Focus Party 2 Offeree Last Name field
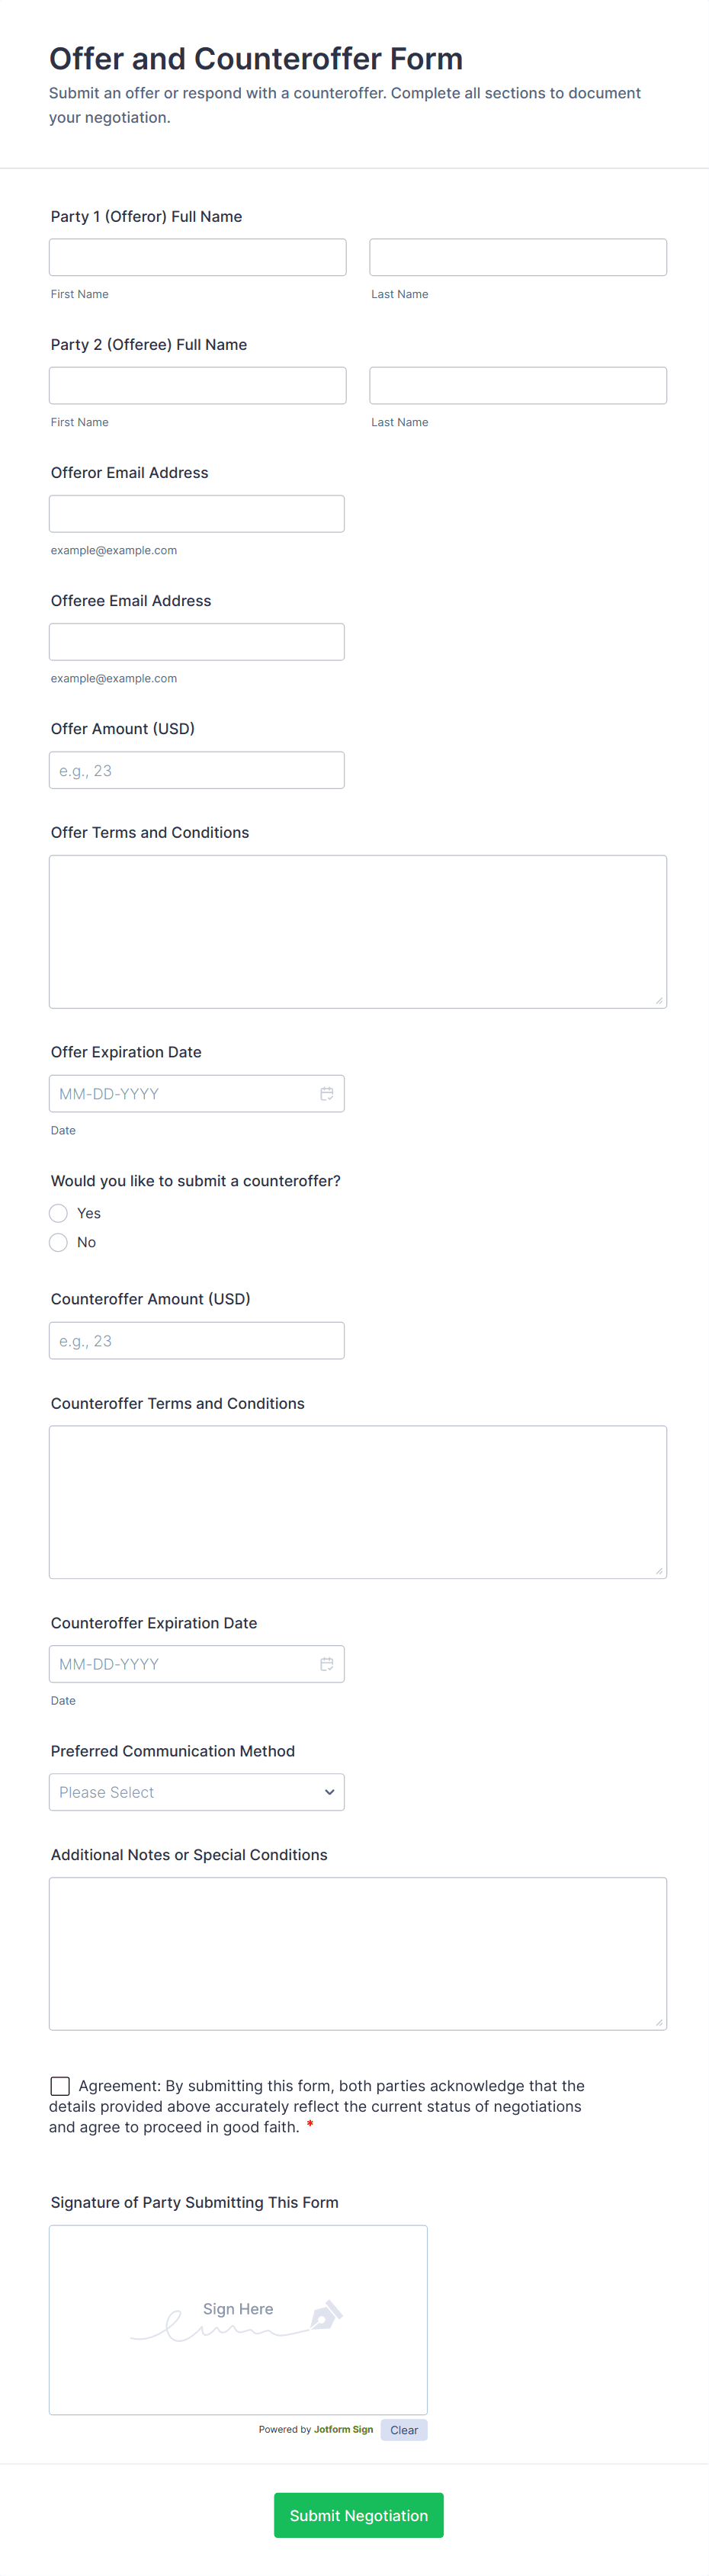 coord(518,385)
